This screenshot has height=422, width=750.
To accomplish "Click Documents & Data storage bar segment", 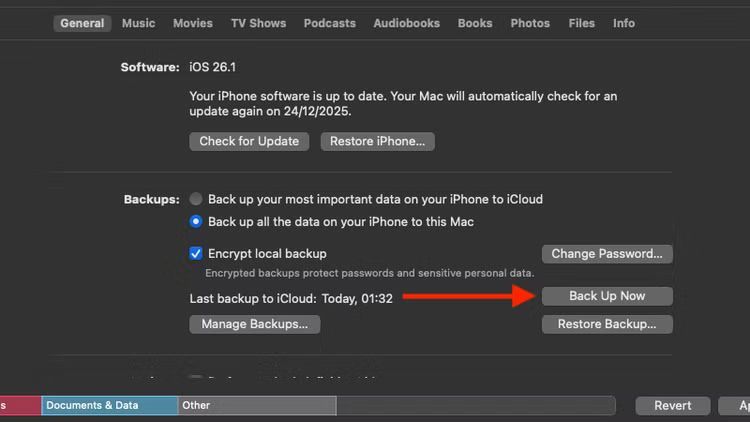I will (x=109, y=405).
